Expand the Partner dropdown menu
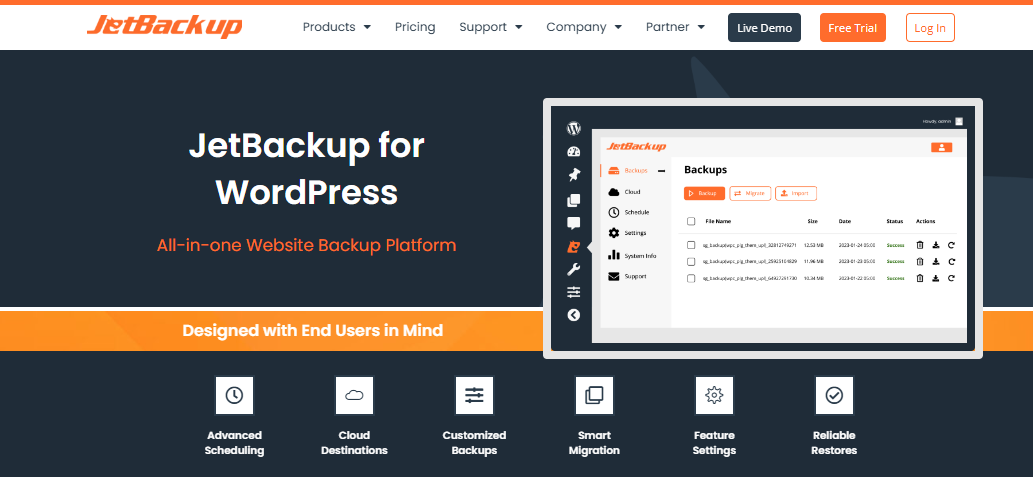This screenshot has width=1033, height=477. tap(675, 27)
